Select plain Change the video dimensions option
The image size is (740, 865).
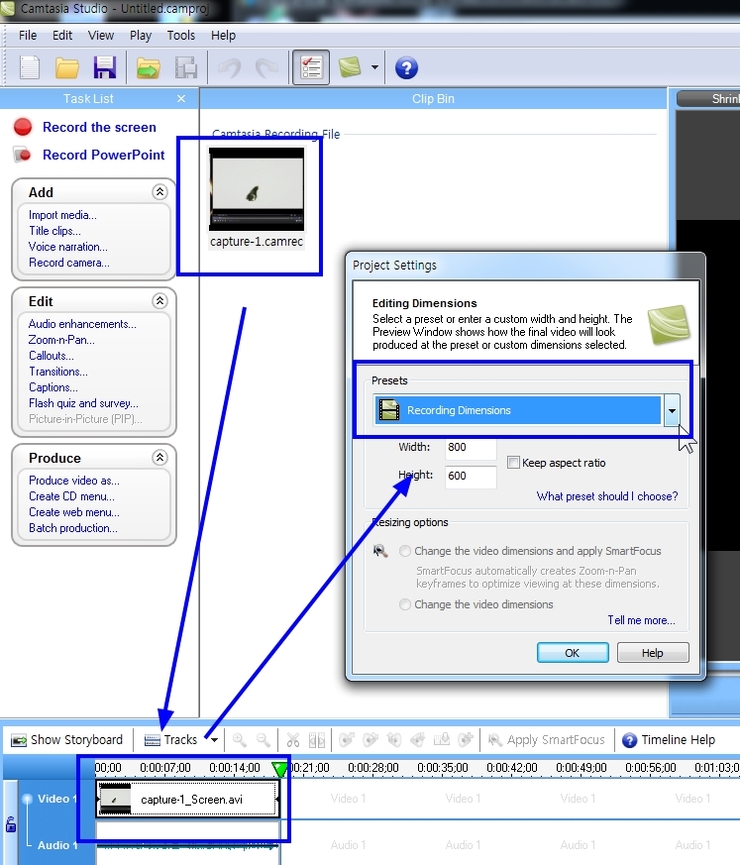coord(405,605)
